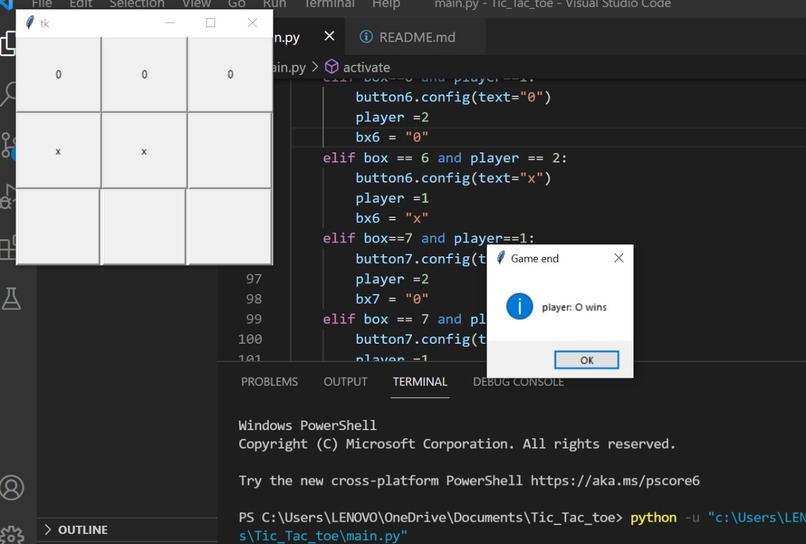Viewport: 806px width, 544px height.
Task: Click the blue info icon in Game end dialog
Action: pos(519,306)
